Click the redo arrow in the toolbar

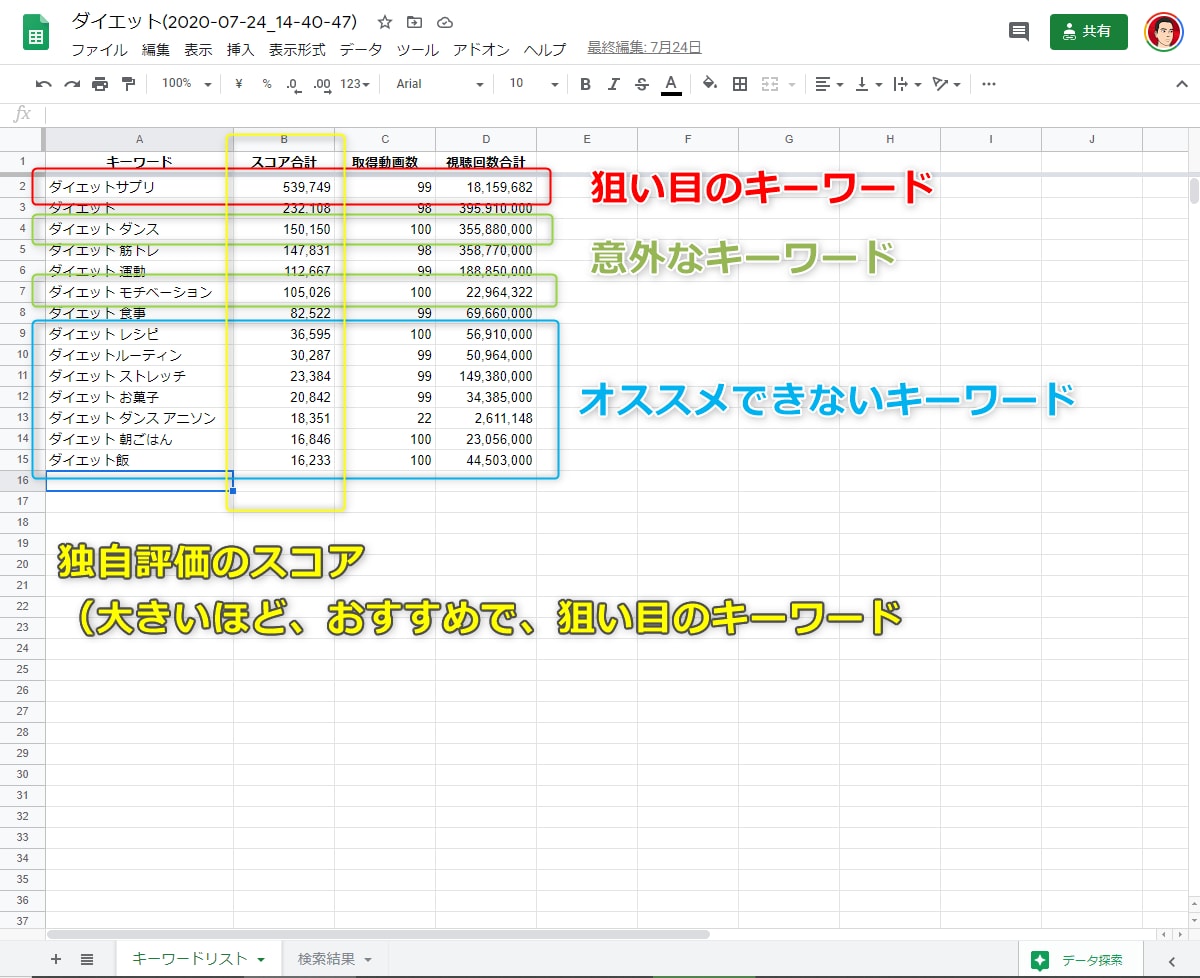click(72, 84)
